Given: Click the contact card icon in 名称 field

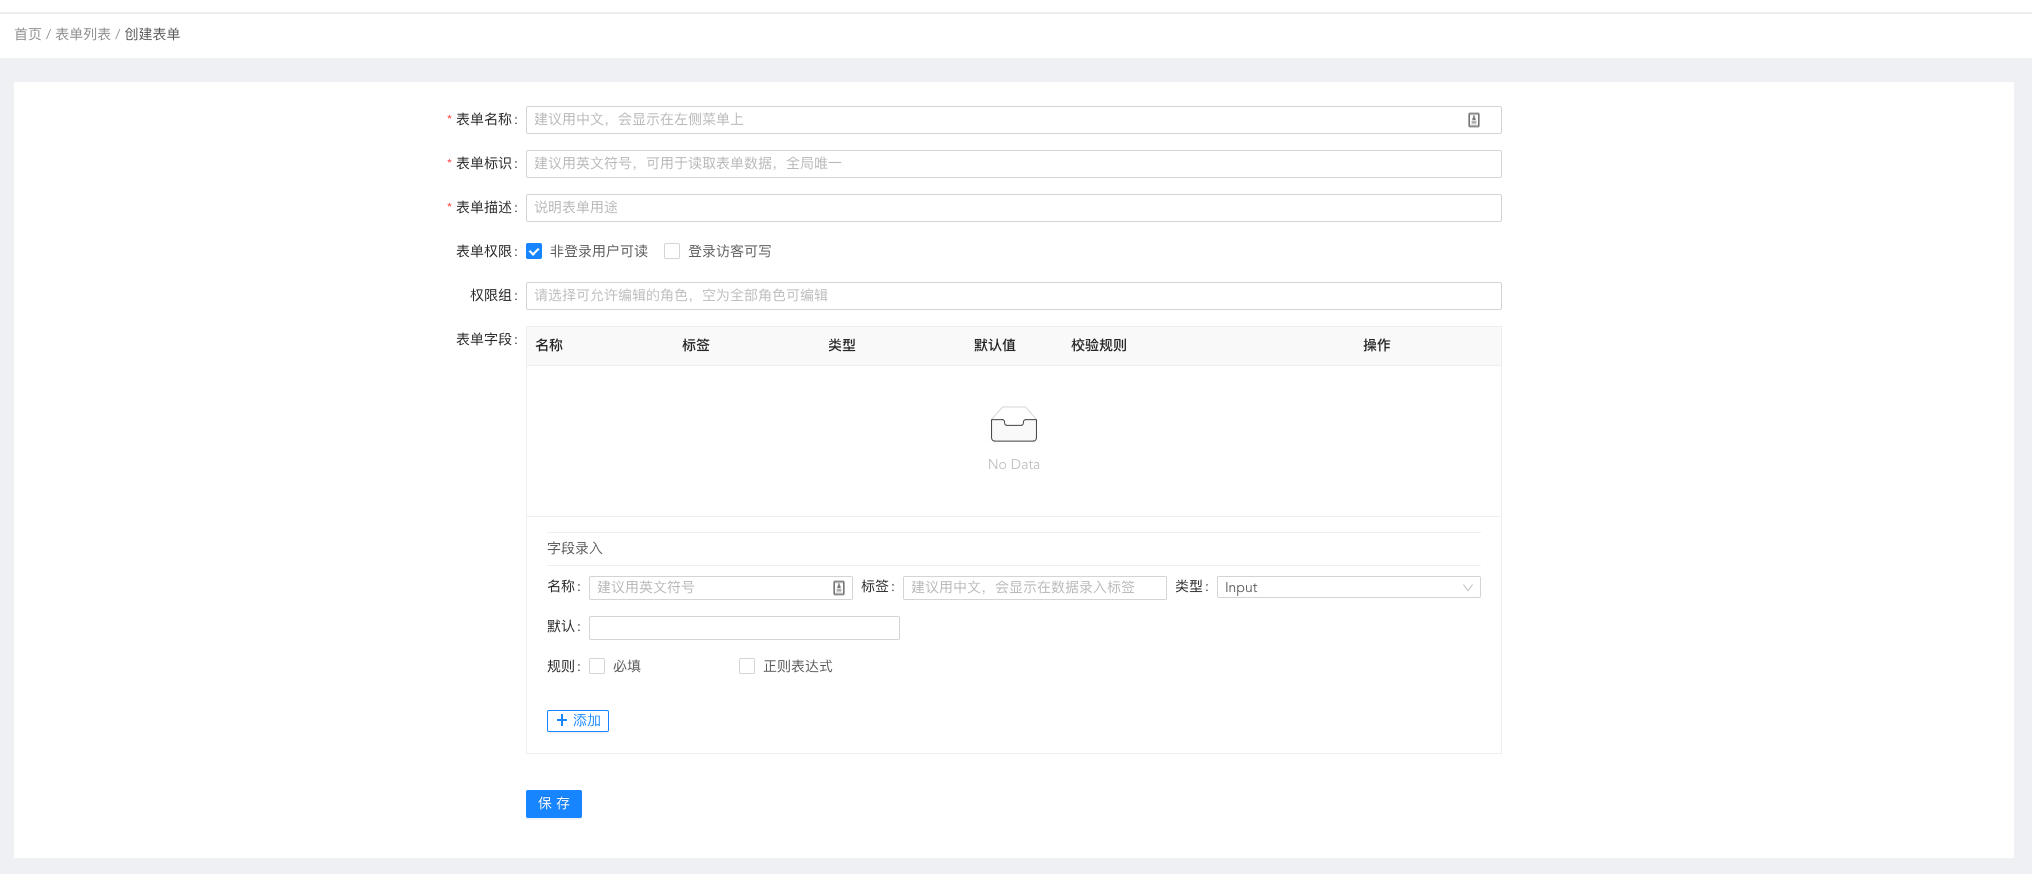Looking at the screenshot, I should pos(839,588).
